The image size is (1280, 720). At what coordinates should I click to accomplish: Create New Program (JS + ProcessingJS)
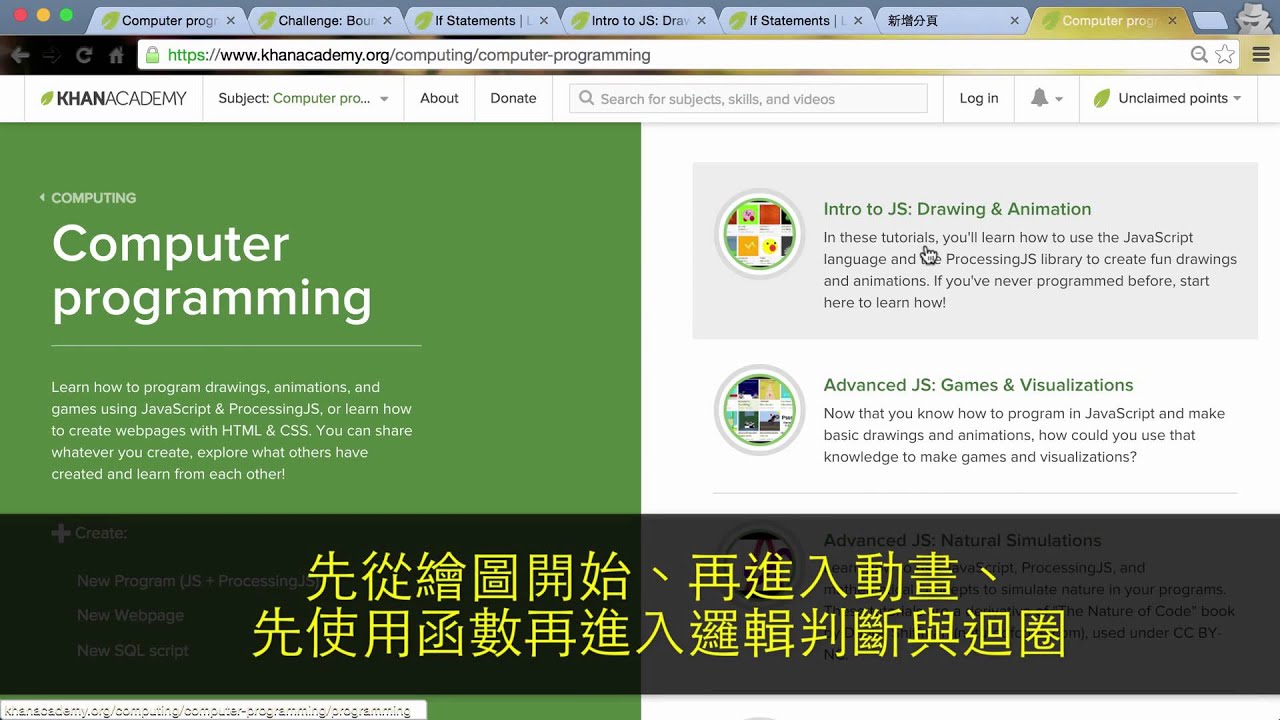[199, 581]
